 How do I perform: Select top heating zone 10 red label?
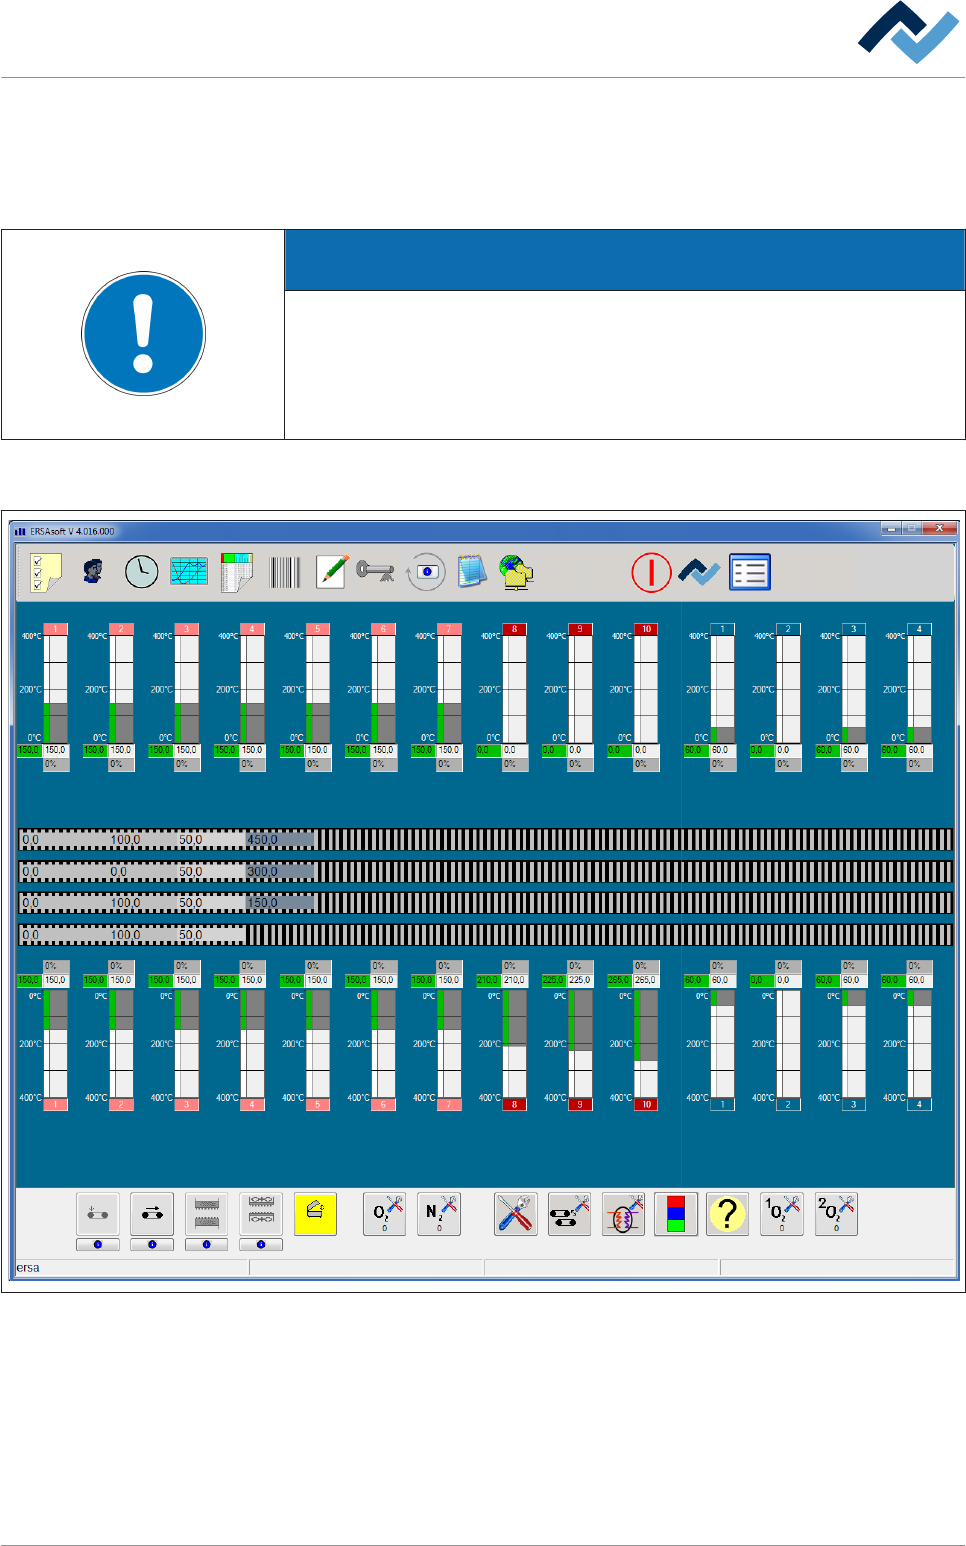tap(646, 629)
